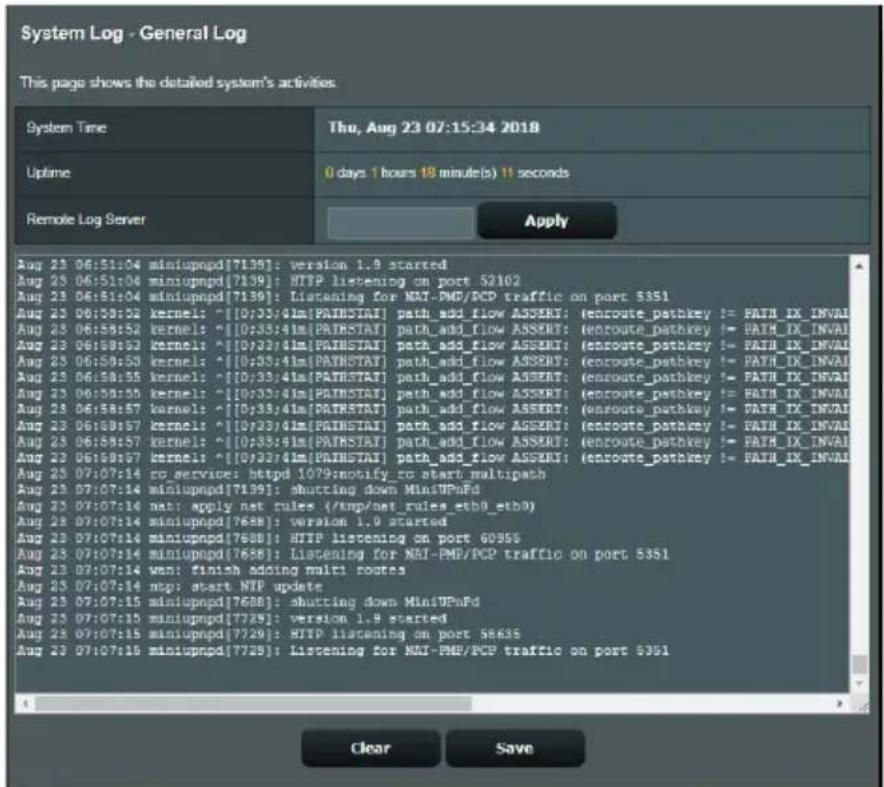Click the 'System Log - General Log' heading
The height and width of the screenshot is (787, 884).
[134, 33]
